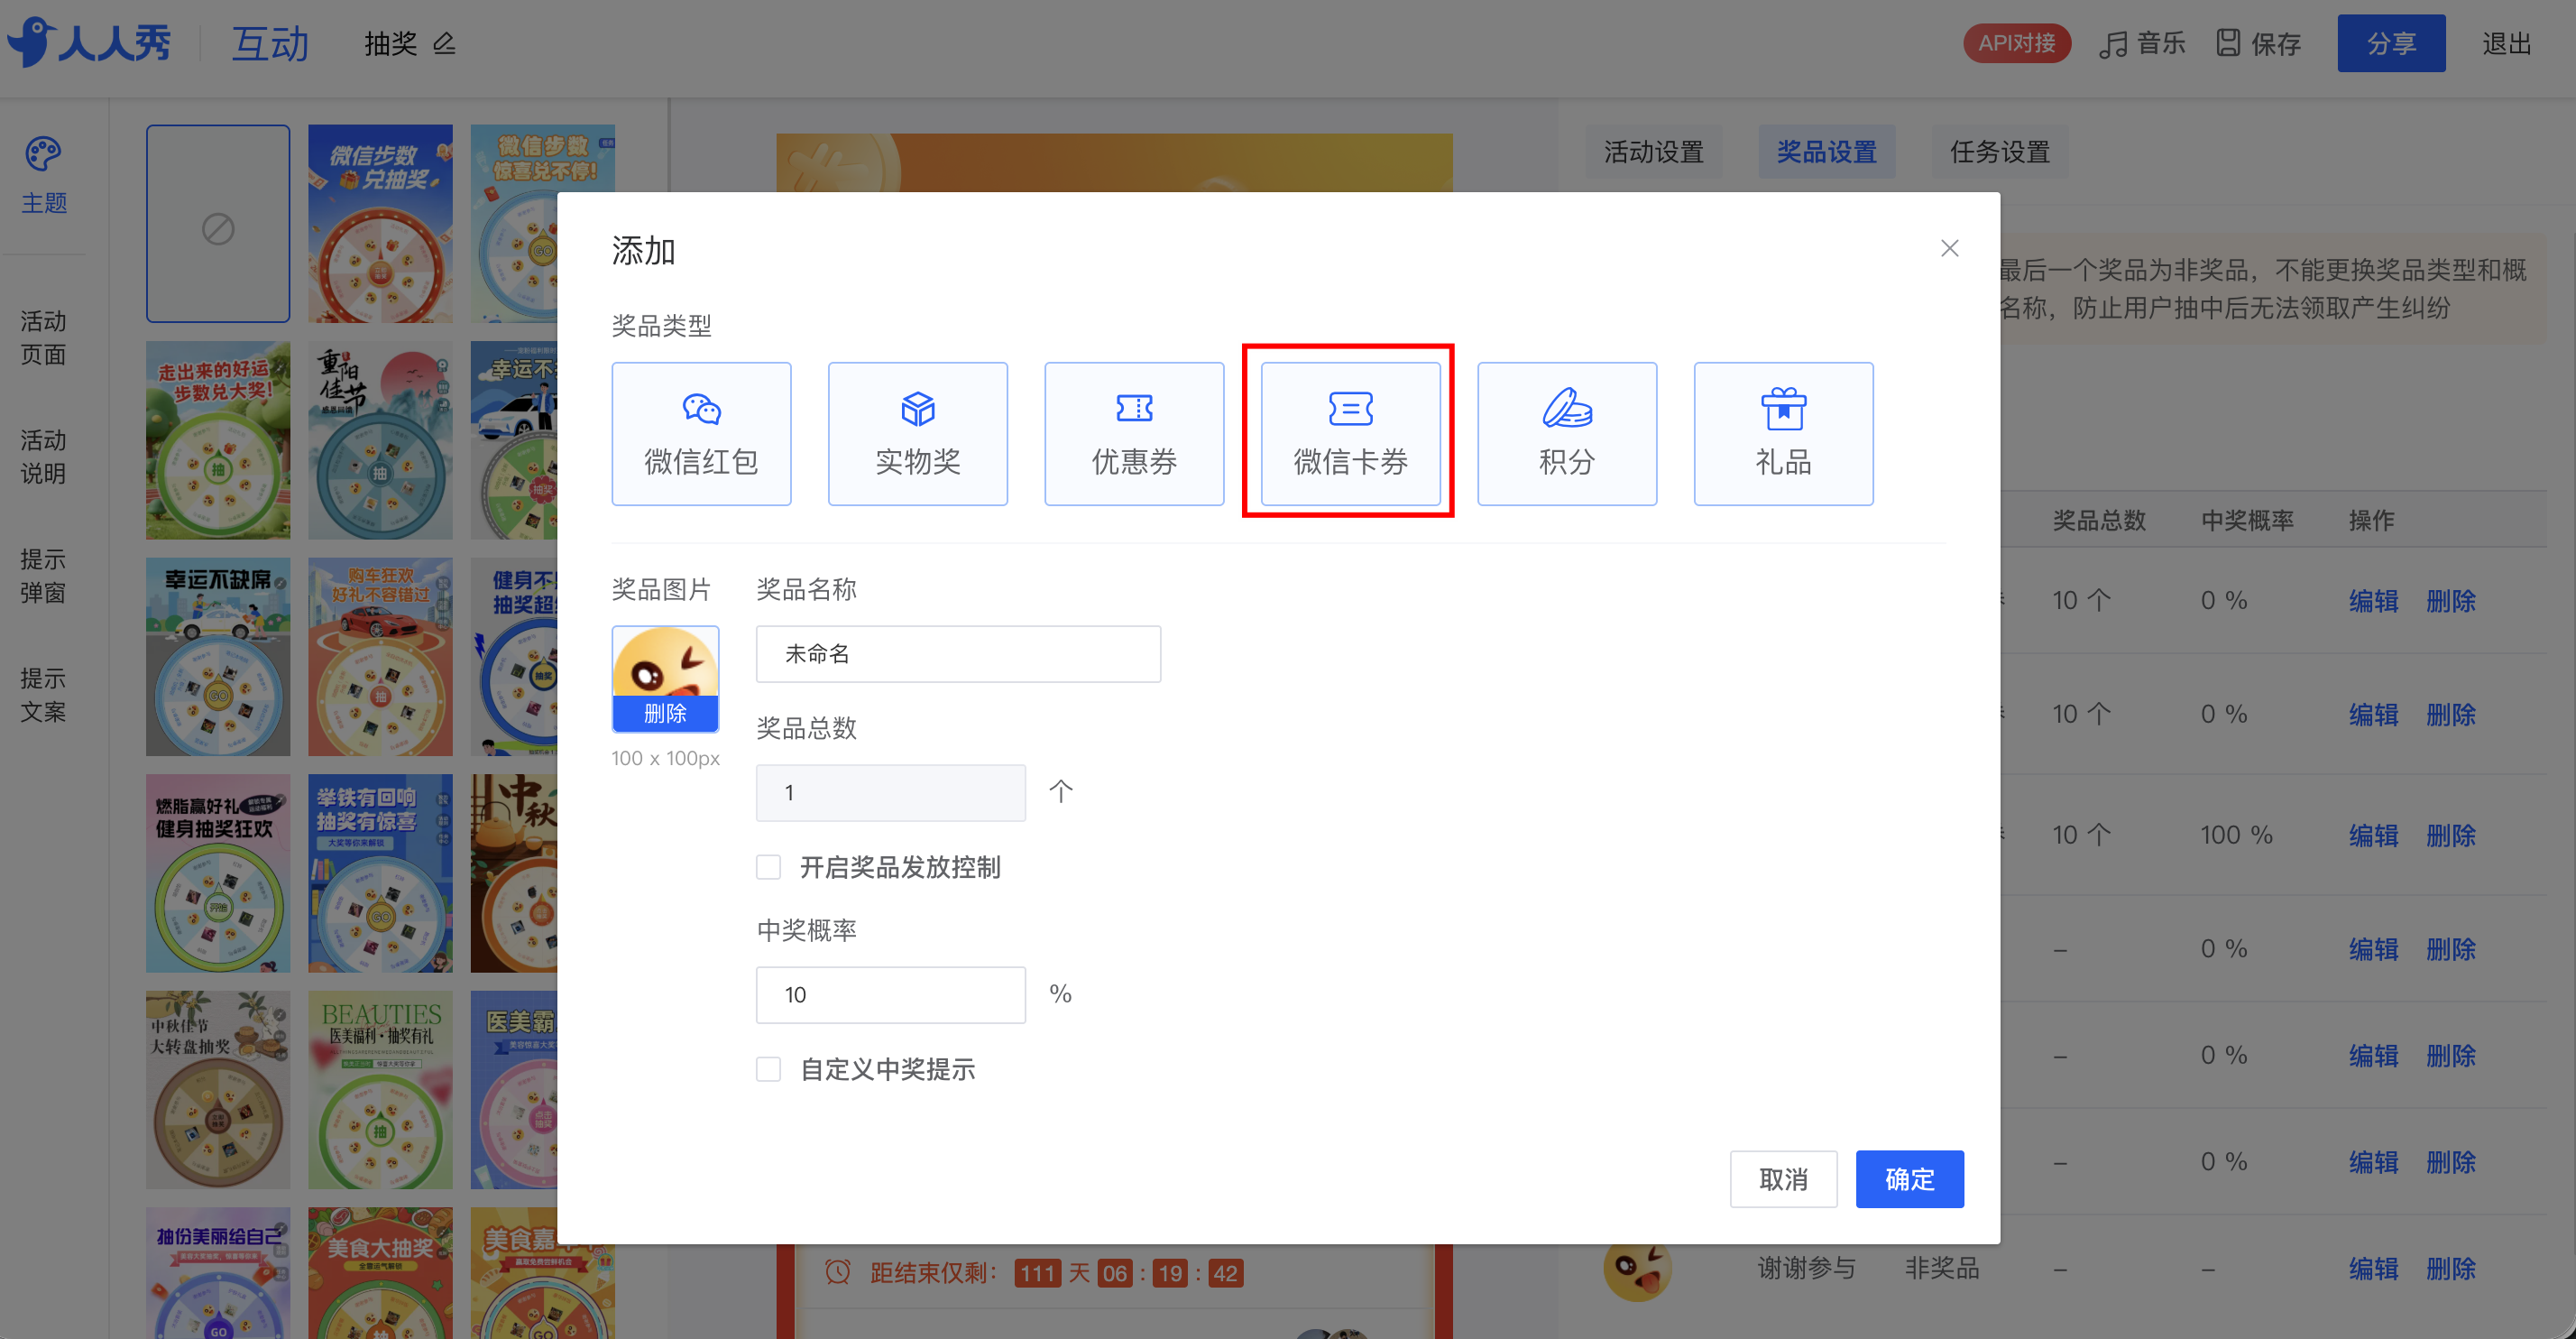Image resolution: width=2576 pixels, height=1339 pixels.
Task: Enable 自定义中奖提示 checkbox
Action: [768, 1069]
